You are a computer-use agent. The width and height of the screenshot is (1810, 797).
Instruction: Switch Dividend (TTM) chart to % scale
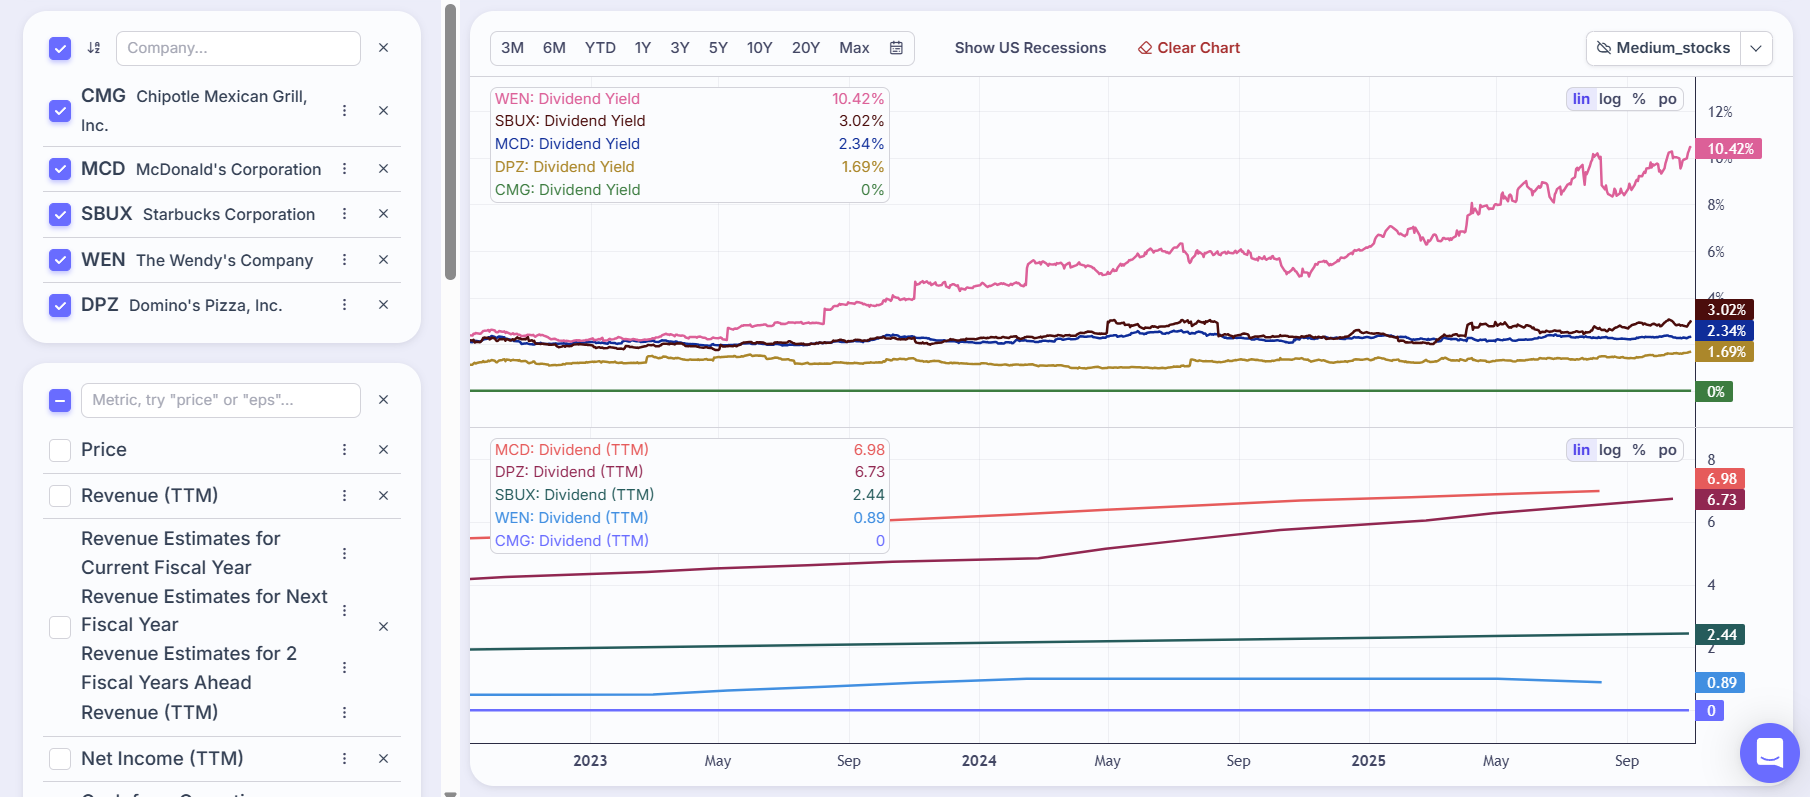coord(1639,450)
